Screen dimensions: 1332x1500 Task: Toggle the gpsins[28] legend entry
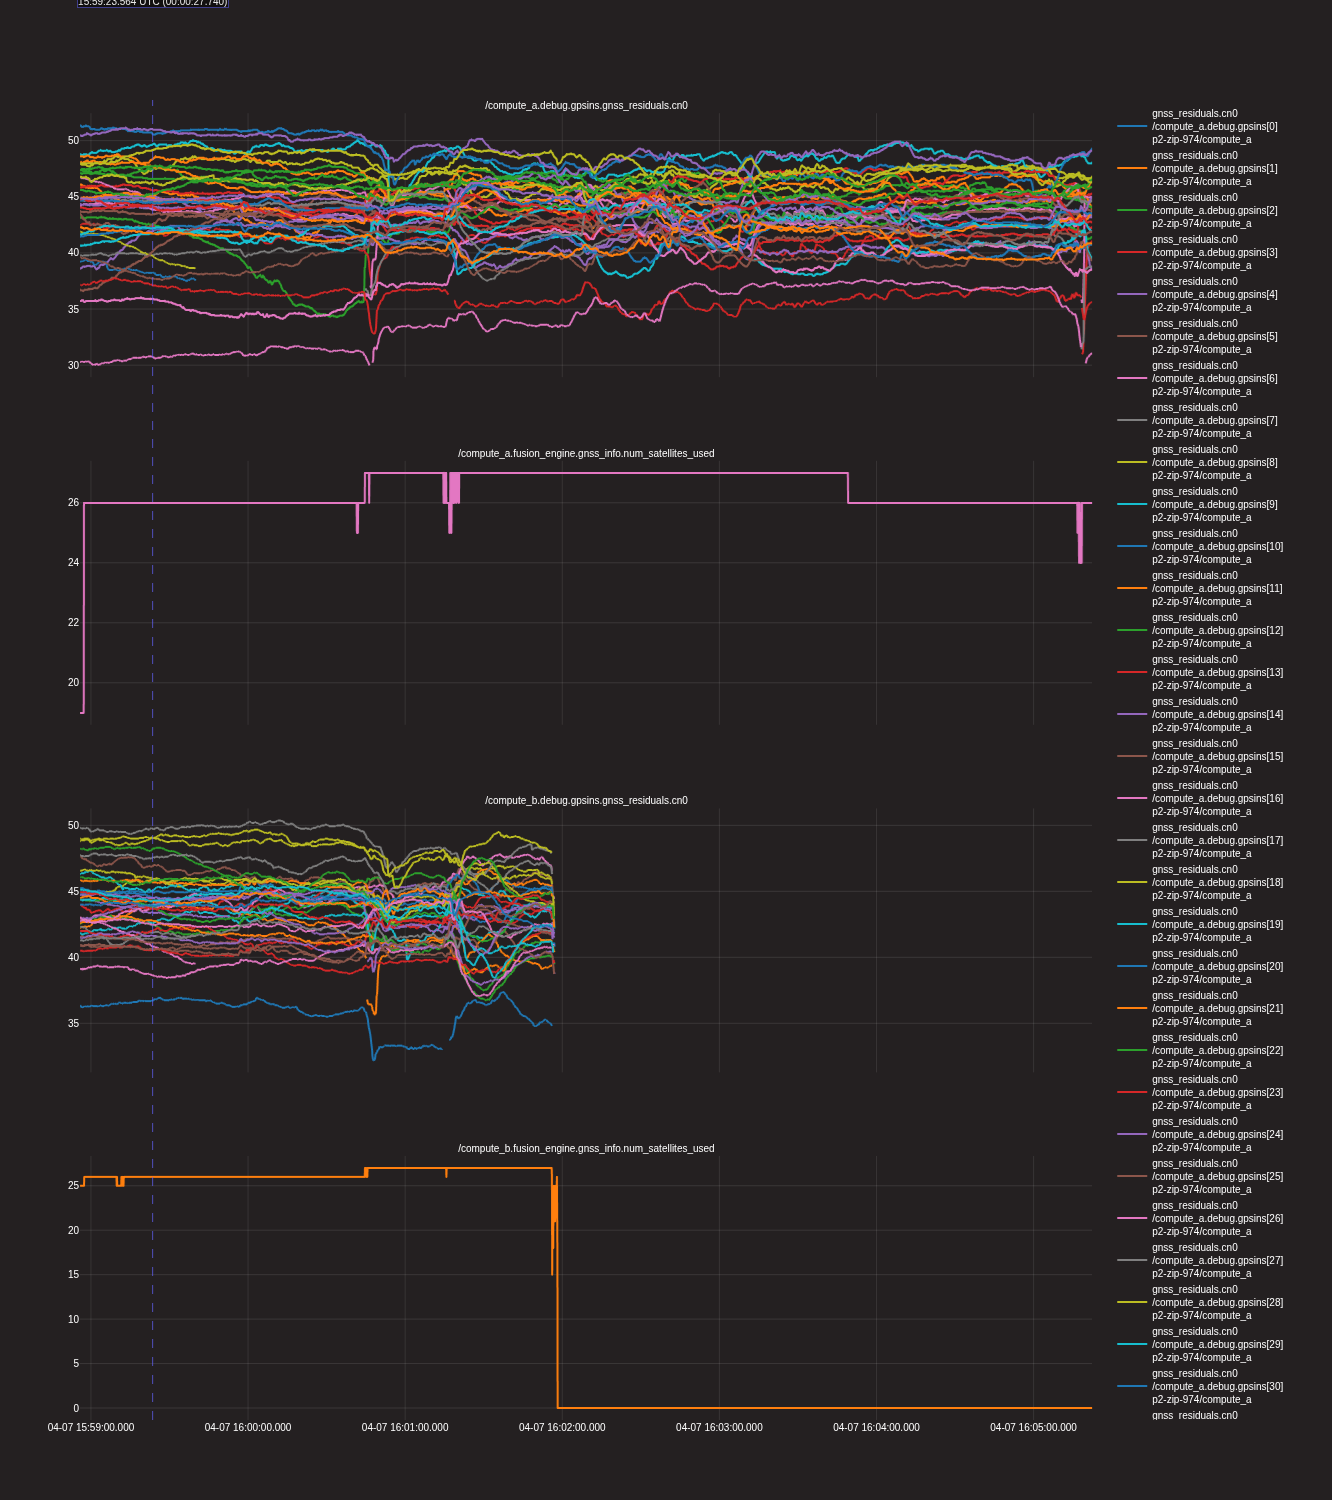coord(1200,1303)
